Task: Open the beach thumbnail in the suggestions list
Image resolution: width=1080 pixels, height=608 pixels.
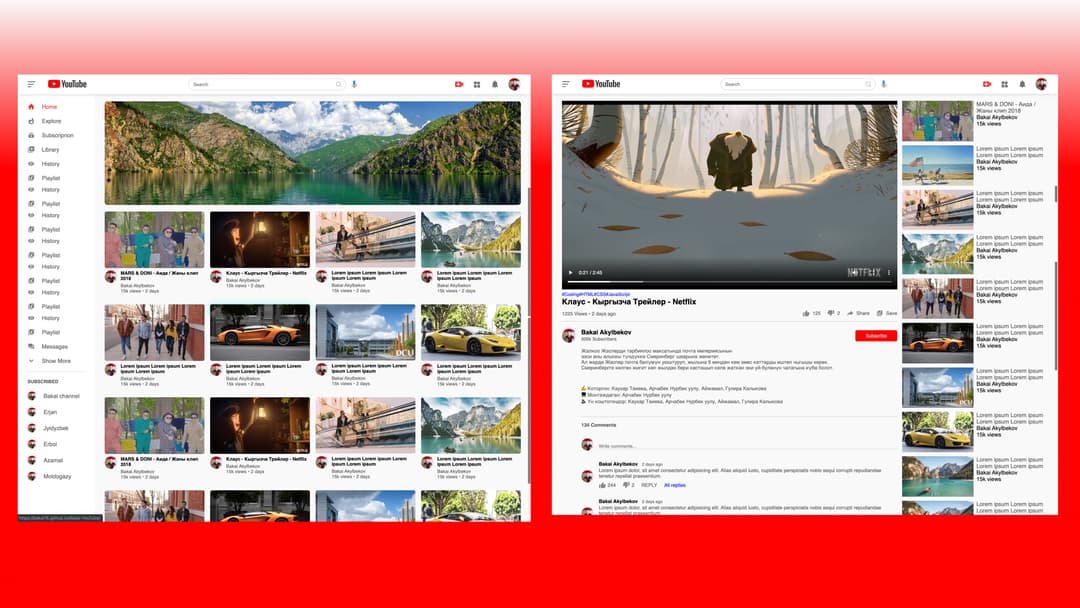Action: [x=937, y=165]
